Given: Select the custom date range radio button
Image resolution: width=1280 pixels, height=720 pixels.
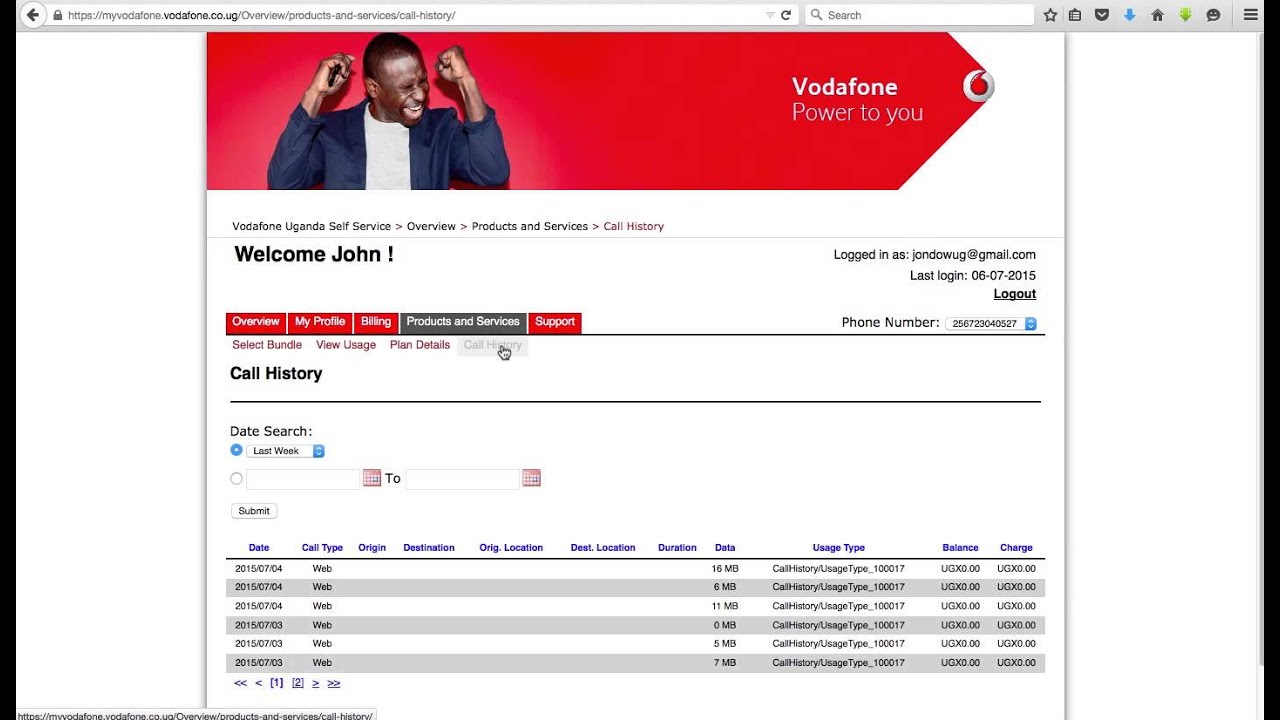Looking at the screenshot, I should click(x=236, y=478).
